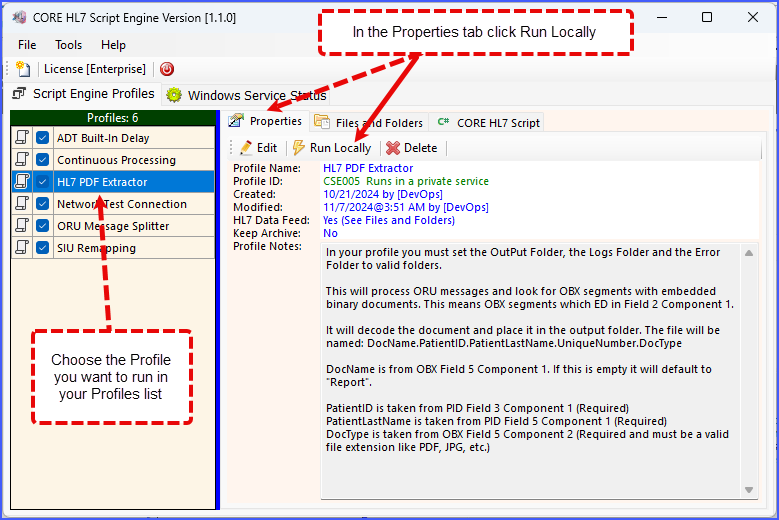Minimize the CORE HL7 Script Engine window
779x520 pixels.
662,17
